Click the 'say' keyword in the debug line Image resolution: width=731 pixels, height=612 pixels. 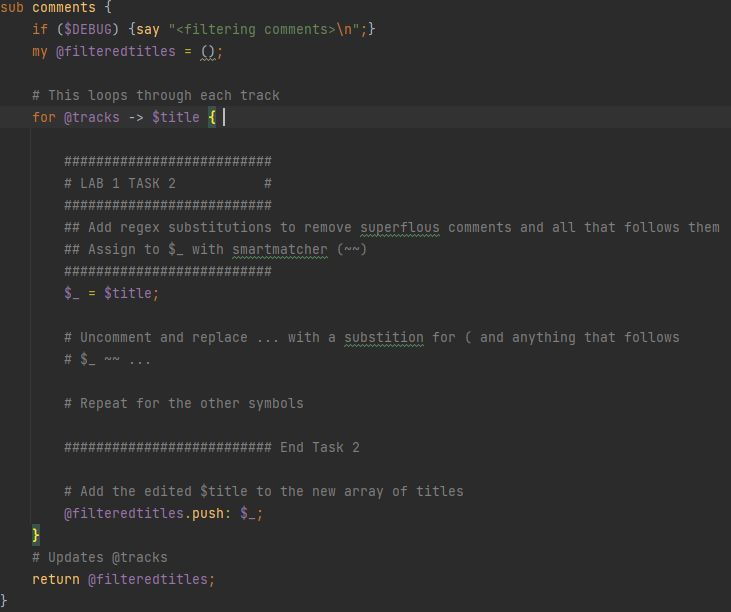[x=148, y=29]
